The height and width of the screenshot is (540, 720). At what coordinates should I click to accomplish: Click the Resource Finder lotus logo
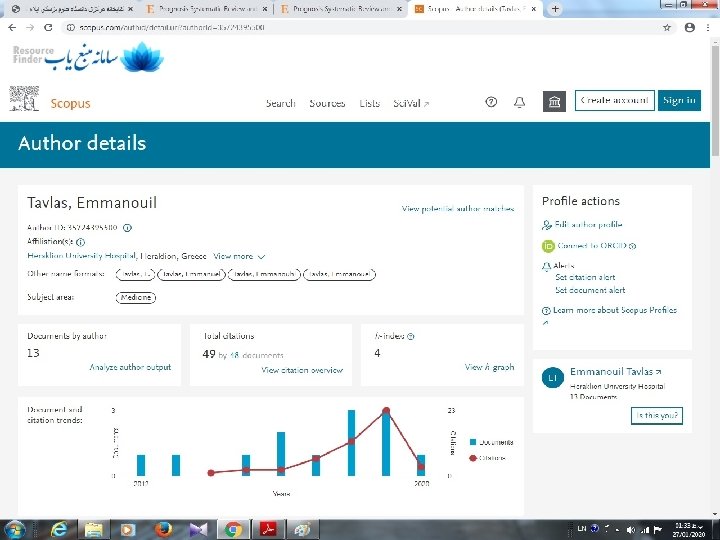[141, 57]
